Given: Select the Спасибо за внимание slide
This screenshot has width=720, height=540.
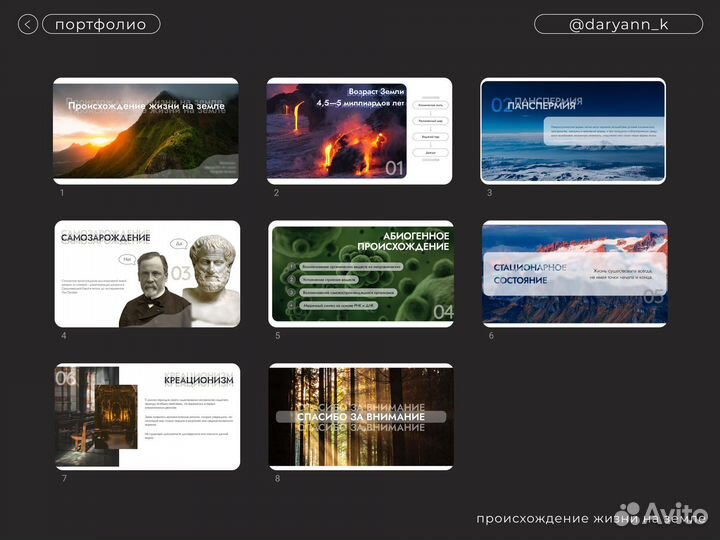Looking at the screenshot, I should pyautogui.click(x=359, y=416).
